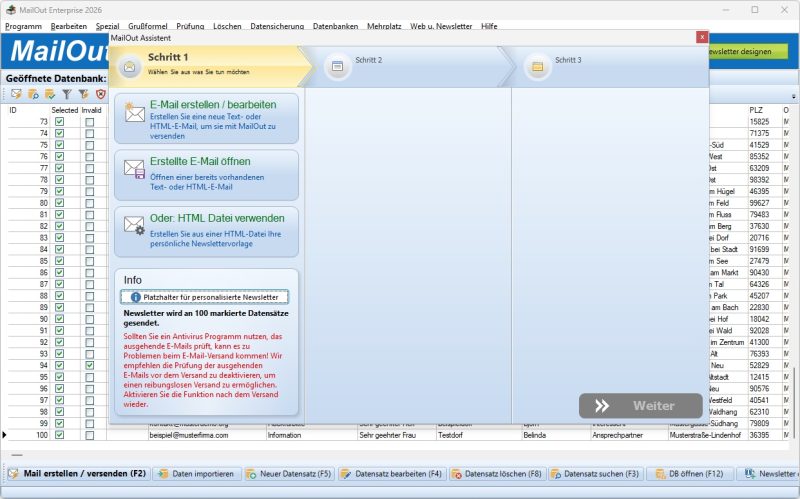Screen dimensions: 800x499
Task: Choose Oder: HTML Datei verwenden
Action: [206, 232]
